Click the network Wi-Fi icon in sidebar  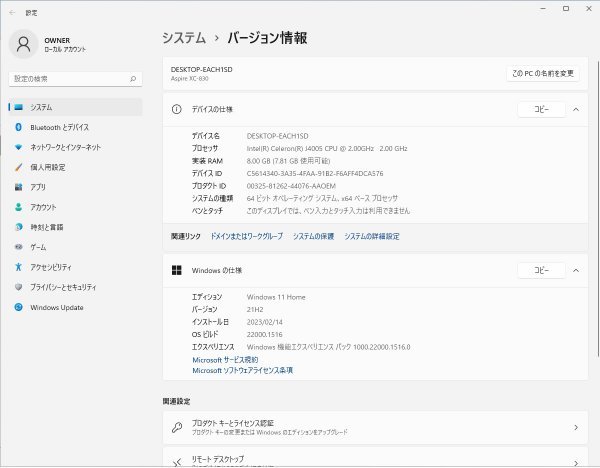coord(18,147)
